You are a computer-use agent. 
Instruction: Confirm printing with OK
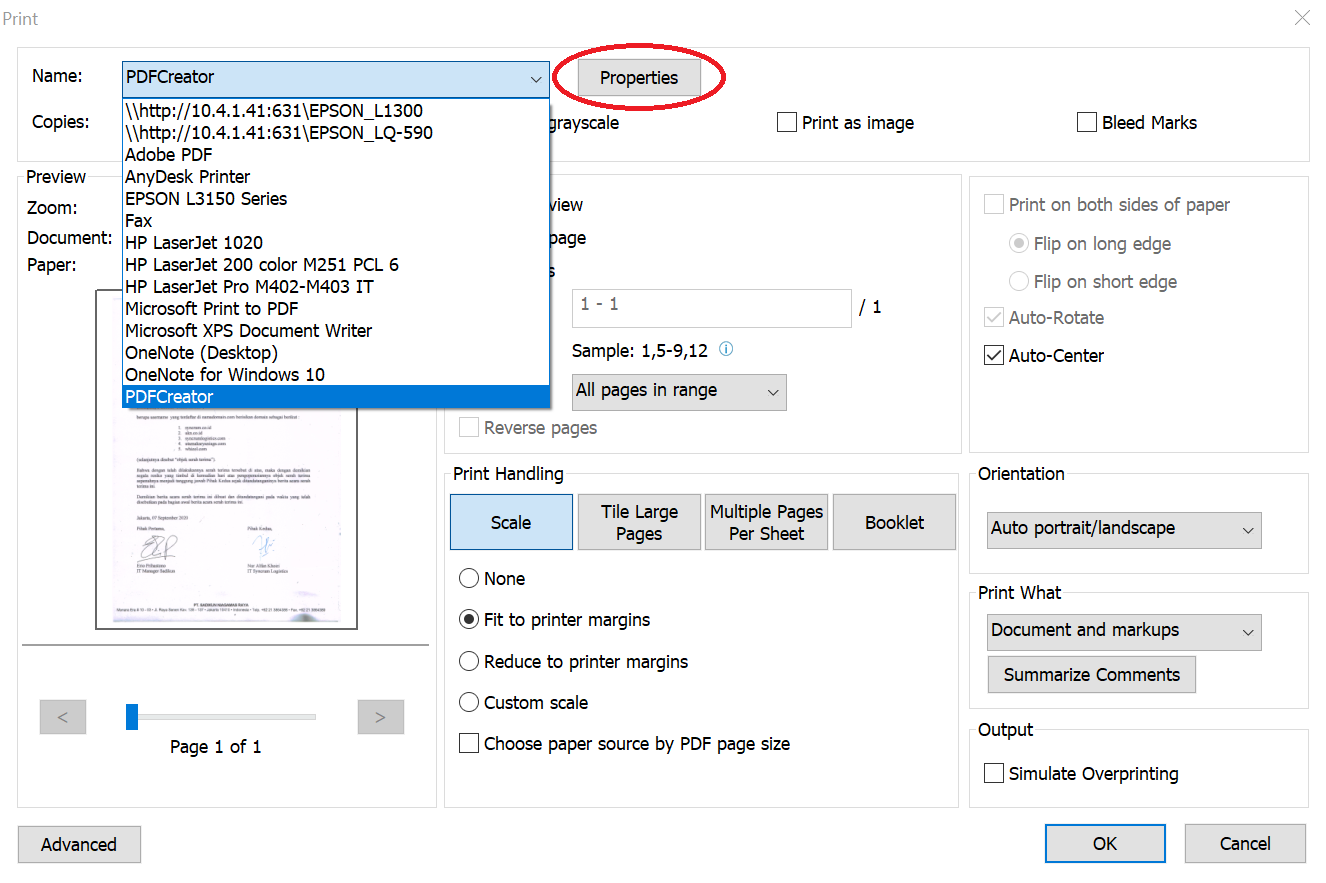[1105, 844]
